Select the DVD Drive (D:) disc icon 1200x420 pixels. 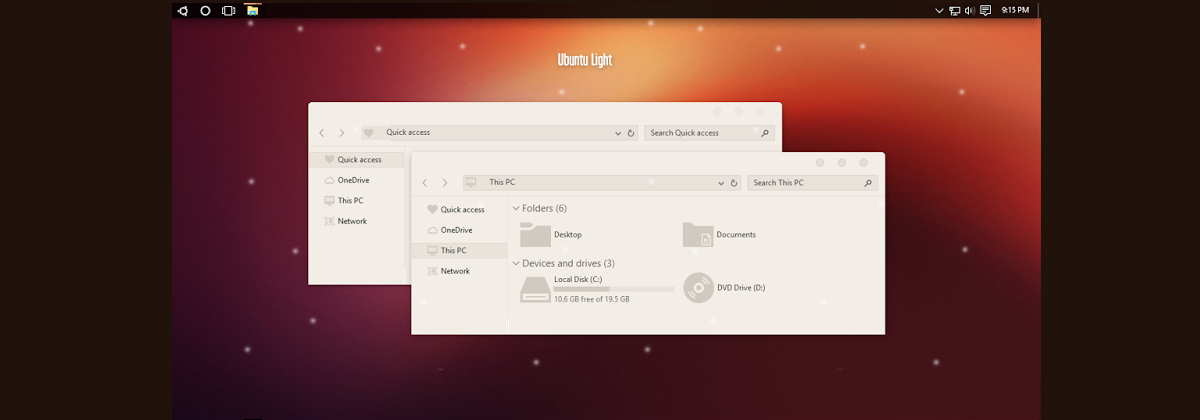click(698, 288)
